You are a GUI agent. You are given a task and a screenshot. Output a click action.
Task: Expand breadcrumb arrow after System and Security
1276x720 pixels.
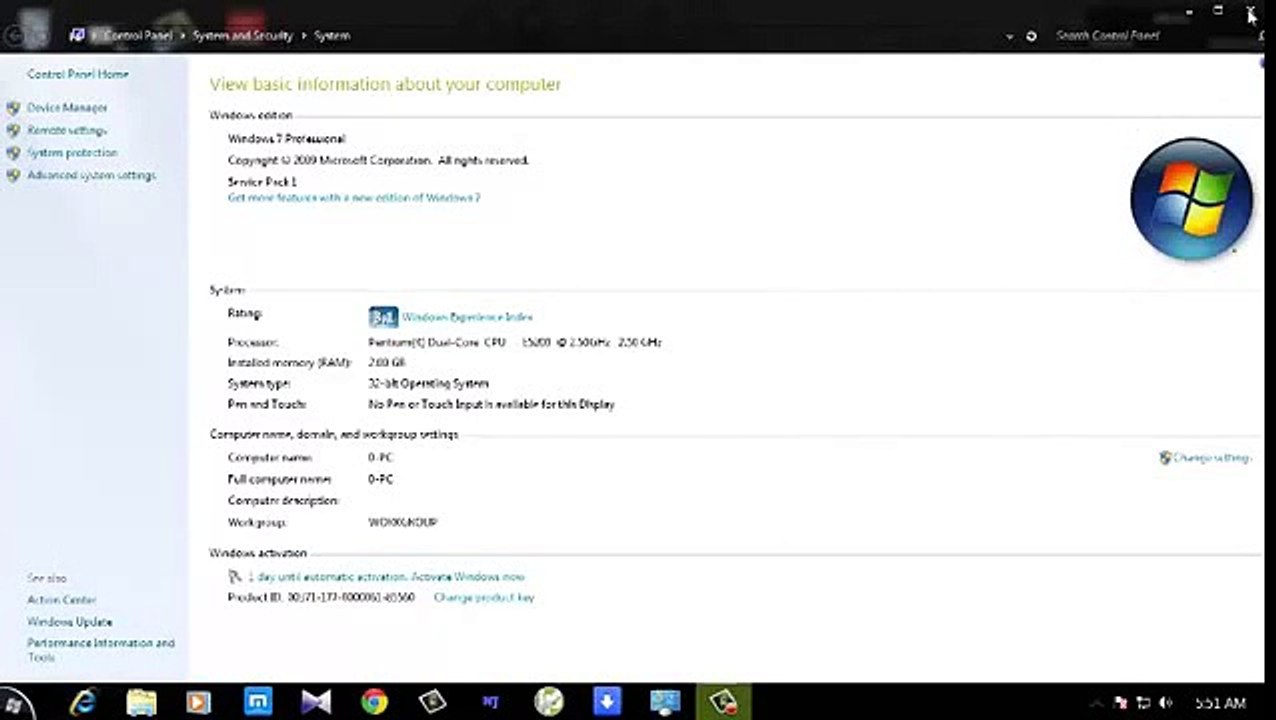coord(304,36)
